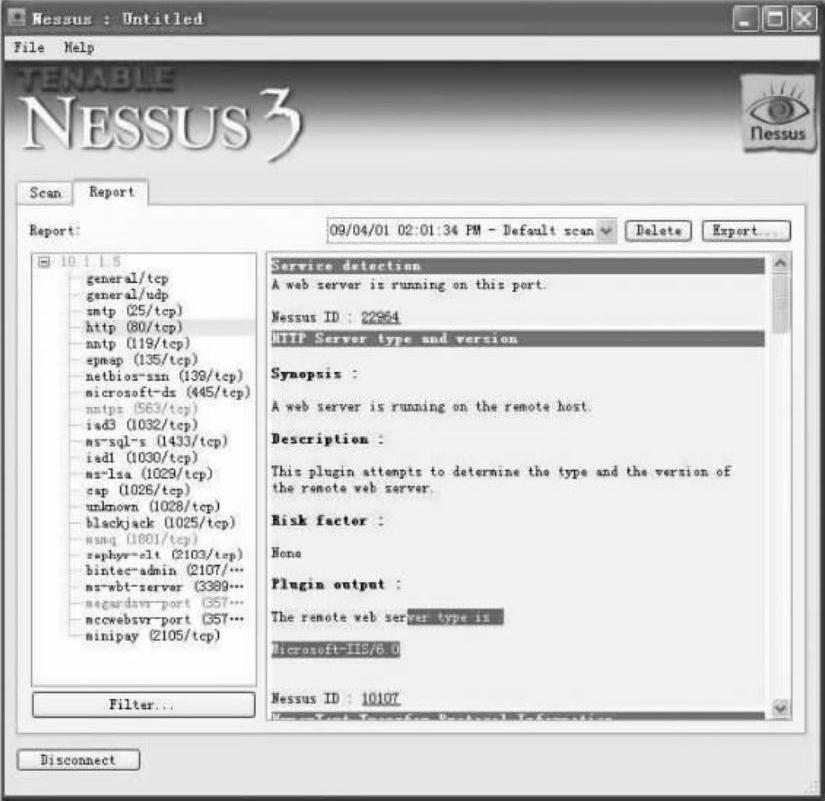
Task: Select netbios-ssn (139/tcp) entry
Action: 165,376
